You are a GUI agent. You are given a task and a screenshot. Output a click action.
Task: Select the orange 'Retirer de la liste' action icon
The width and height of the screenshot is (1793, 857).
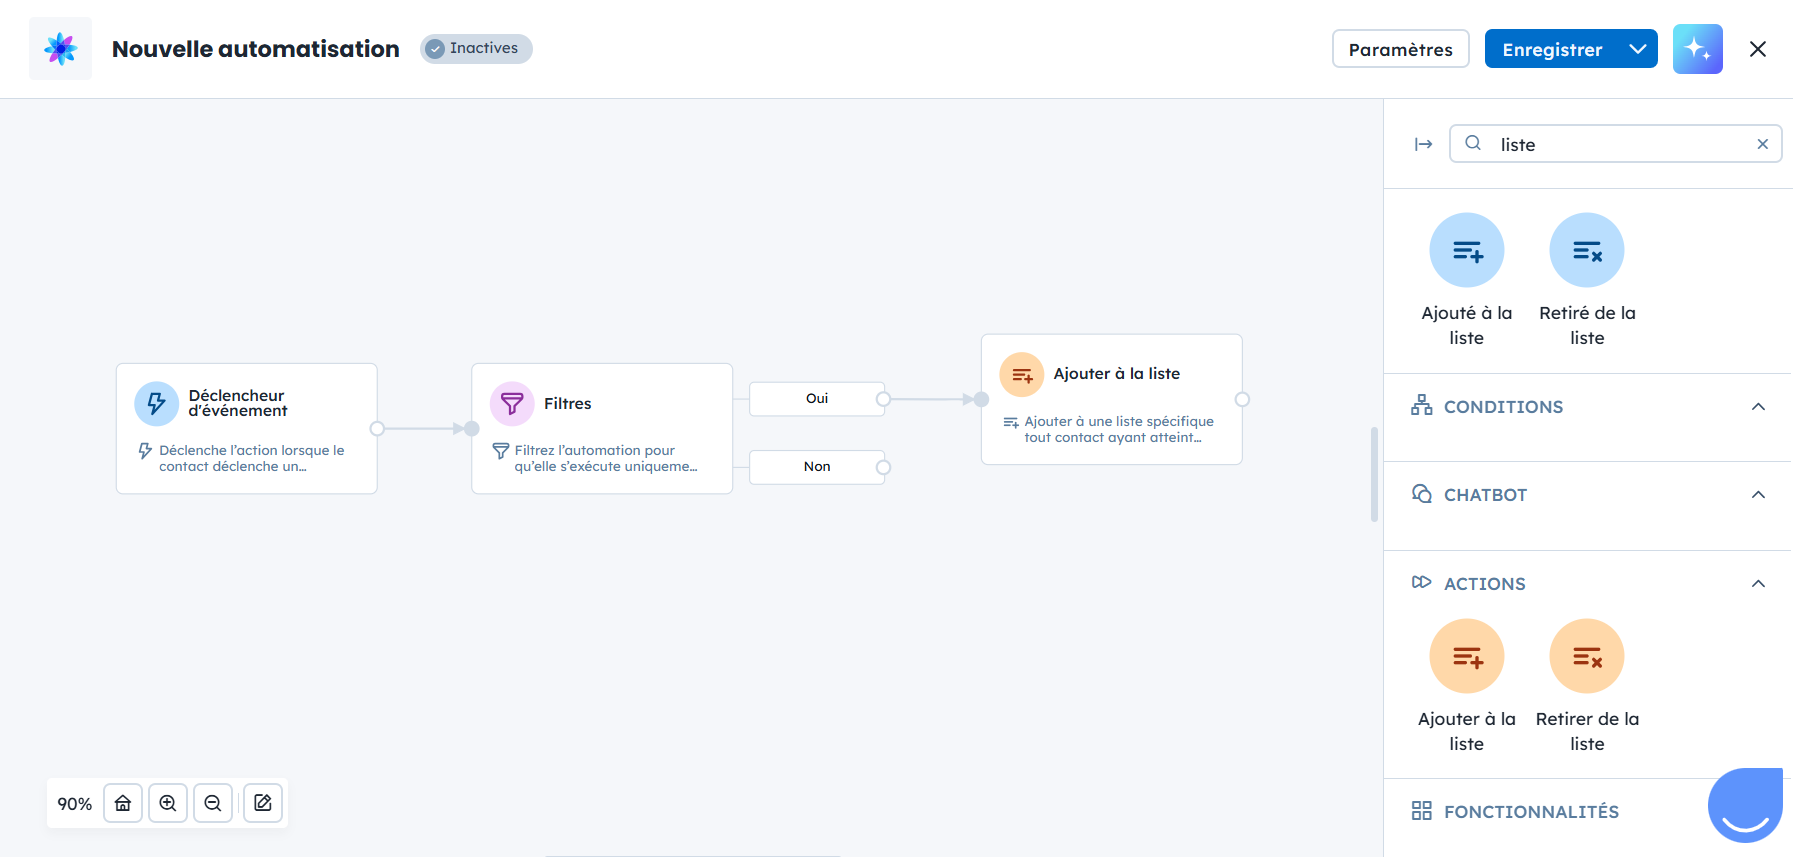point(1586,656)
